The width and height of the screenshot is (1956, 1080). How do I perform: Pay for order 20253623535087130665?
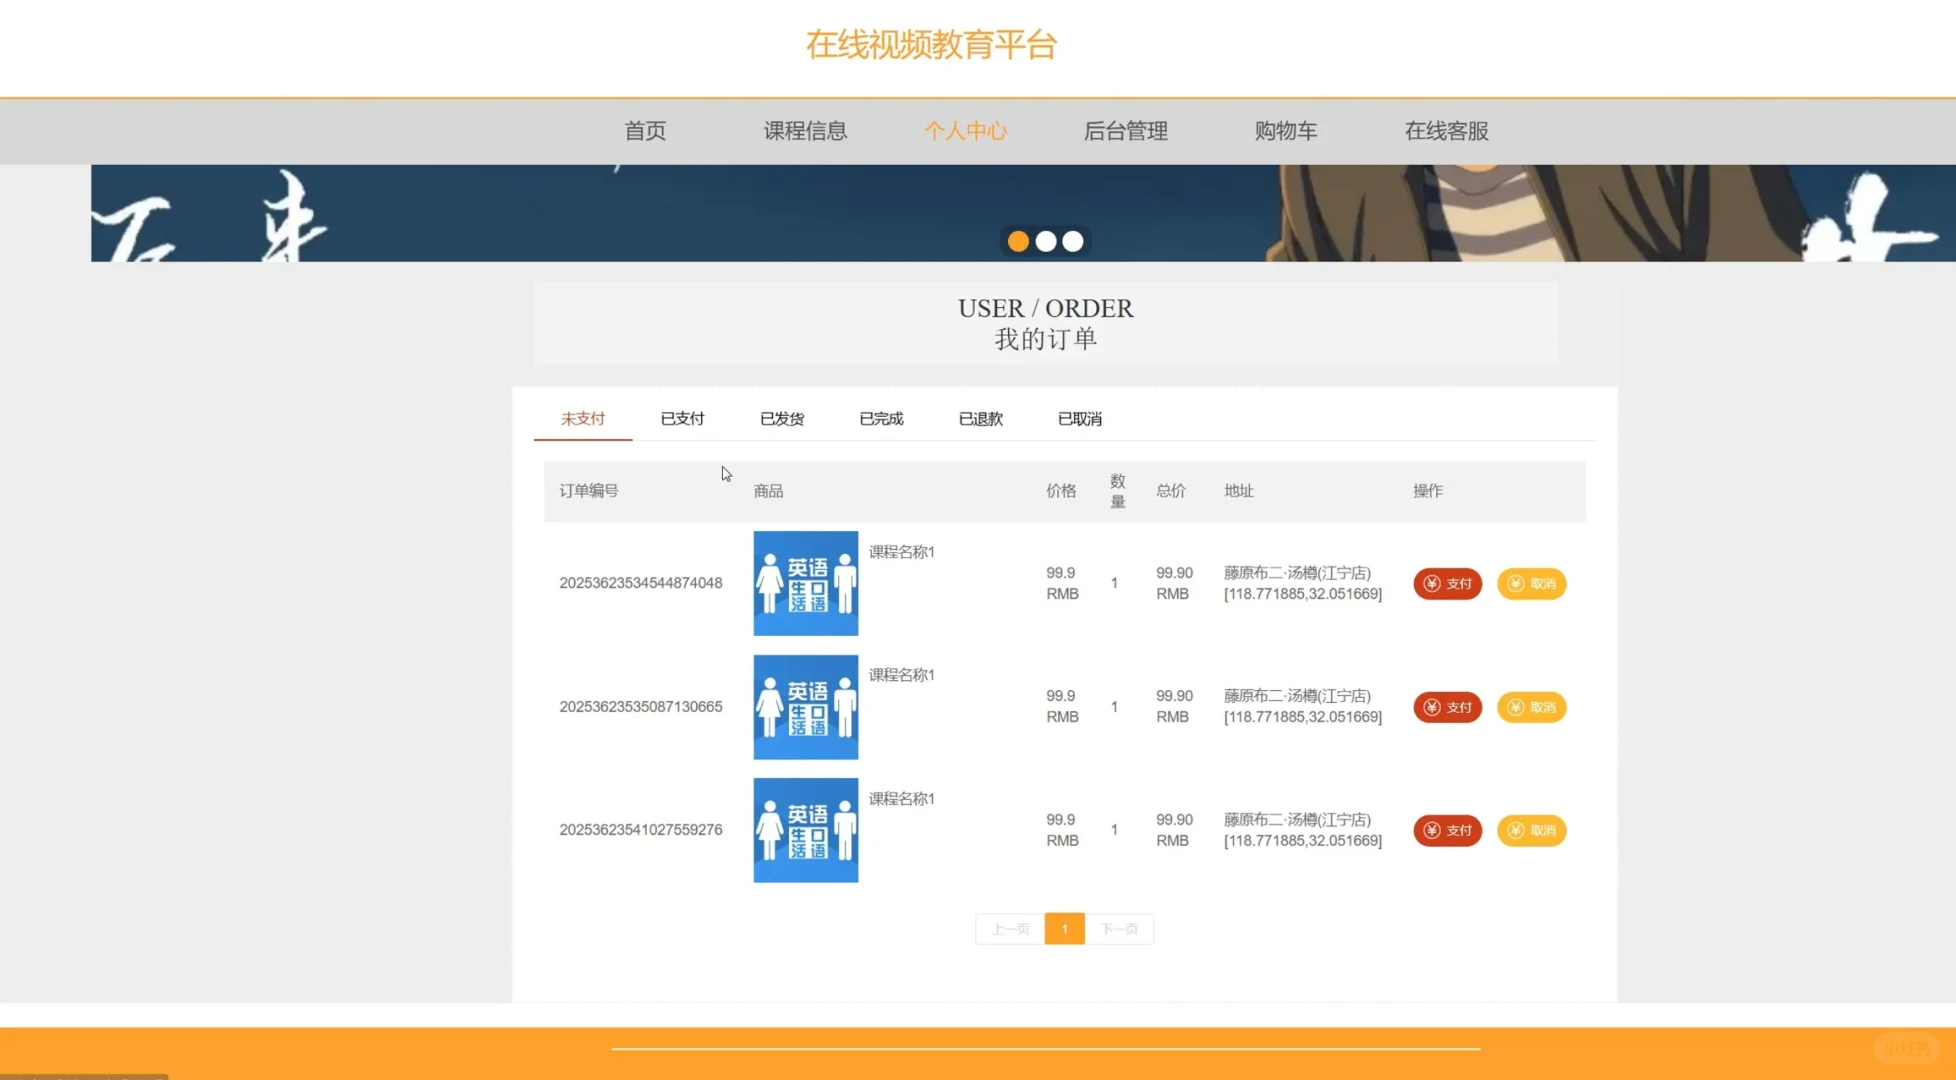(x=1446, y=707)
